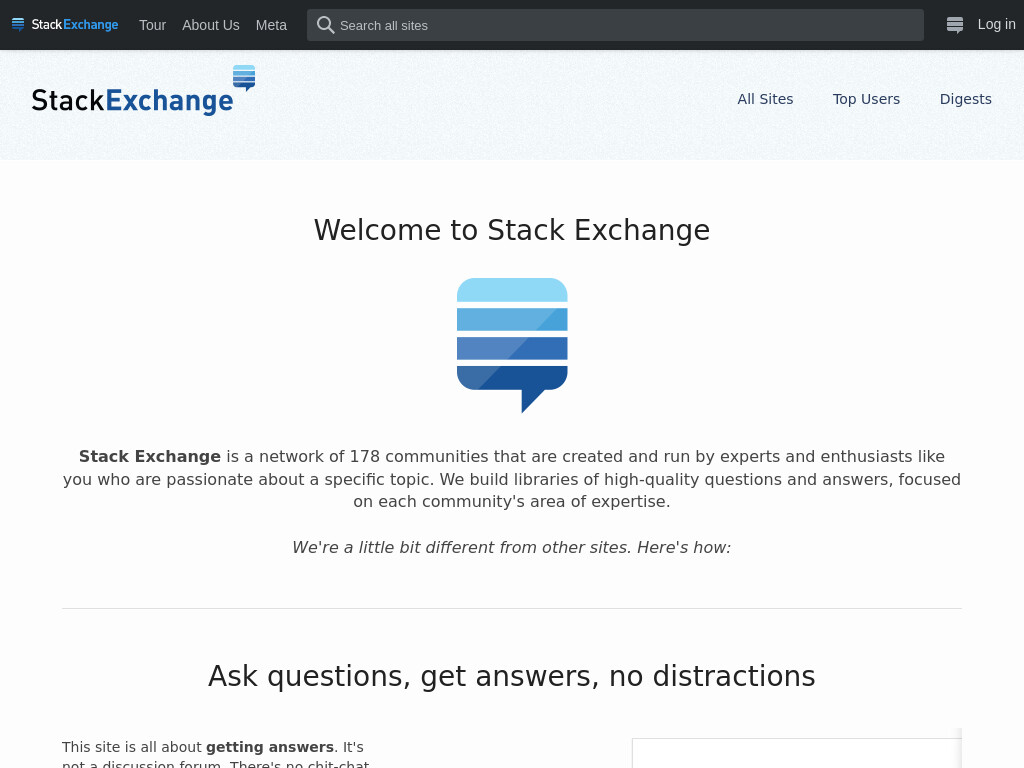This screenshot has width=1024, height=768.
Task: Open the site switcher icon near Log in
Action: click(955, 25)
